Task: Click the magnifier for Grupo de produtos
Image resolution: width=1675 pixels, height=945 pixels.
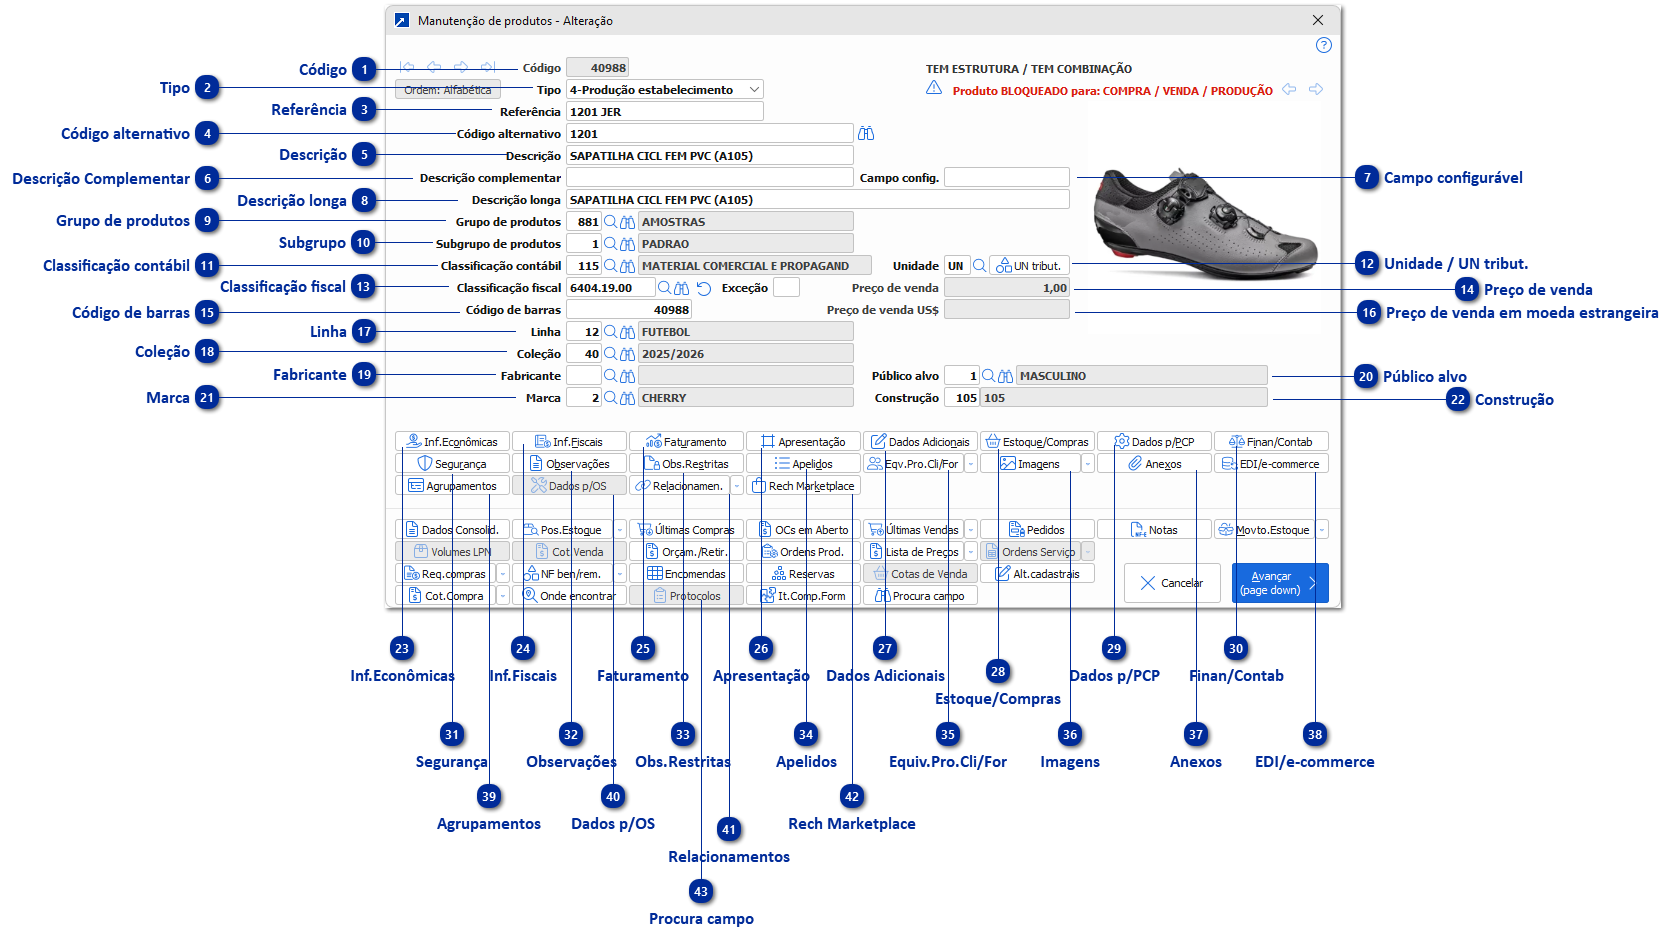Action: point(611,222)
